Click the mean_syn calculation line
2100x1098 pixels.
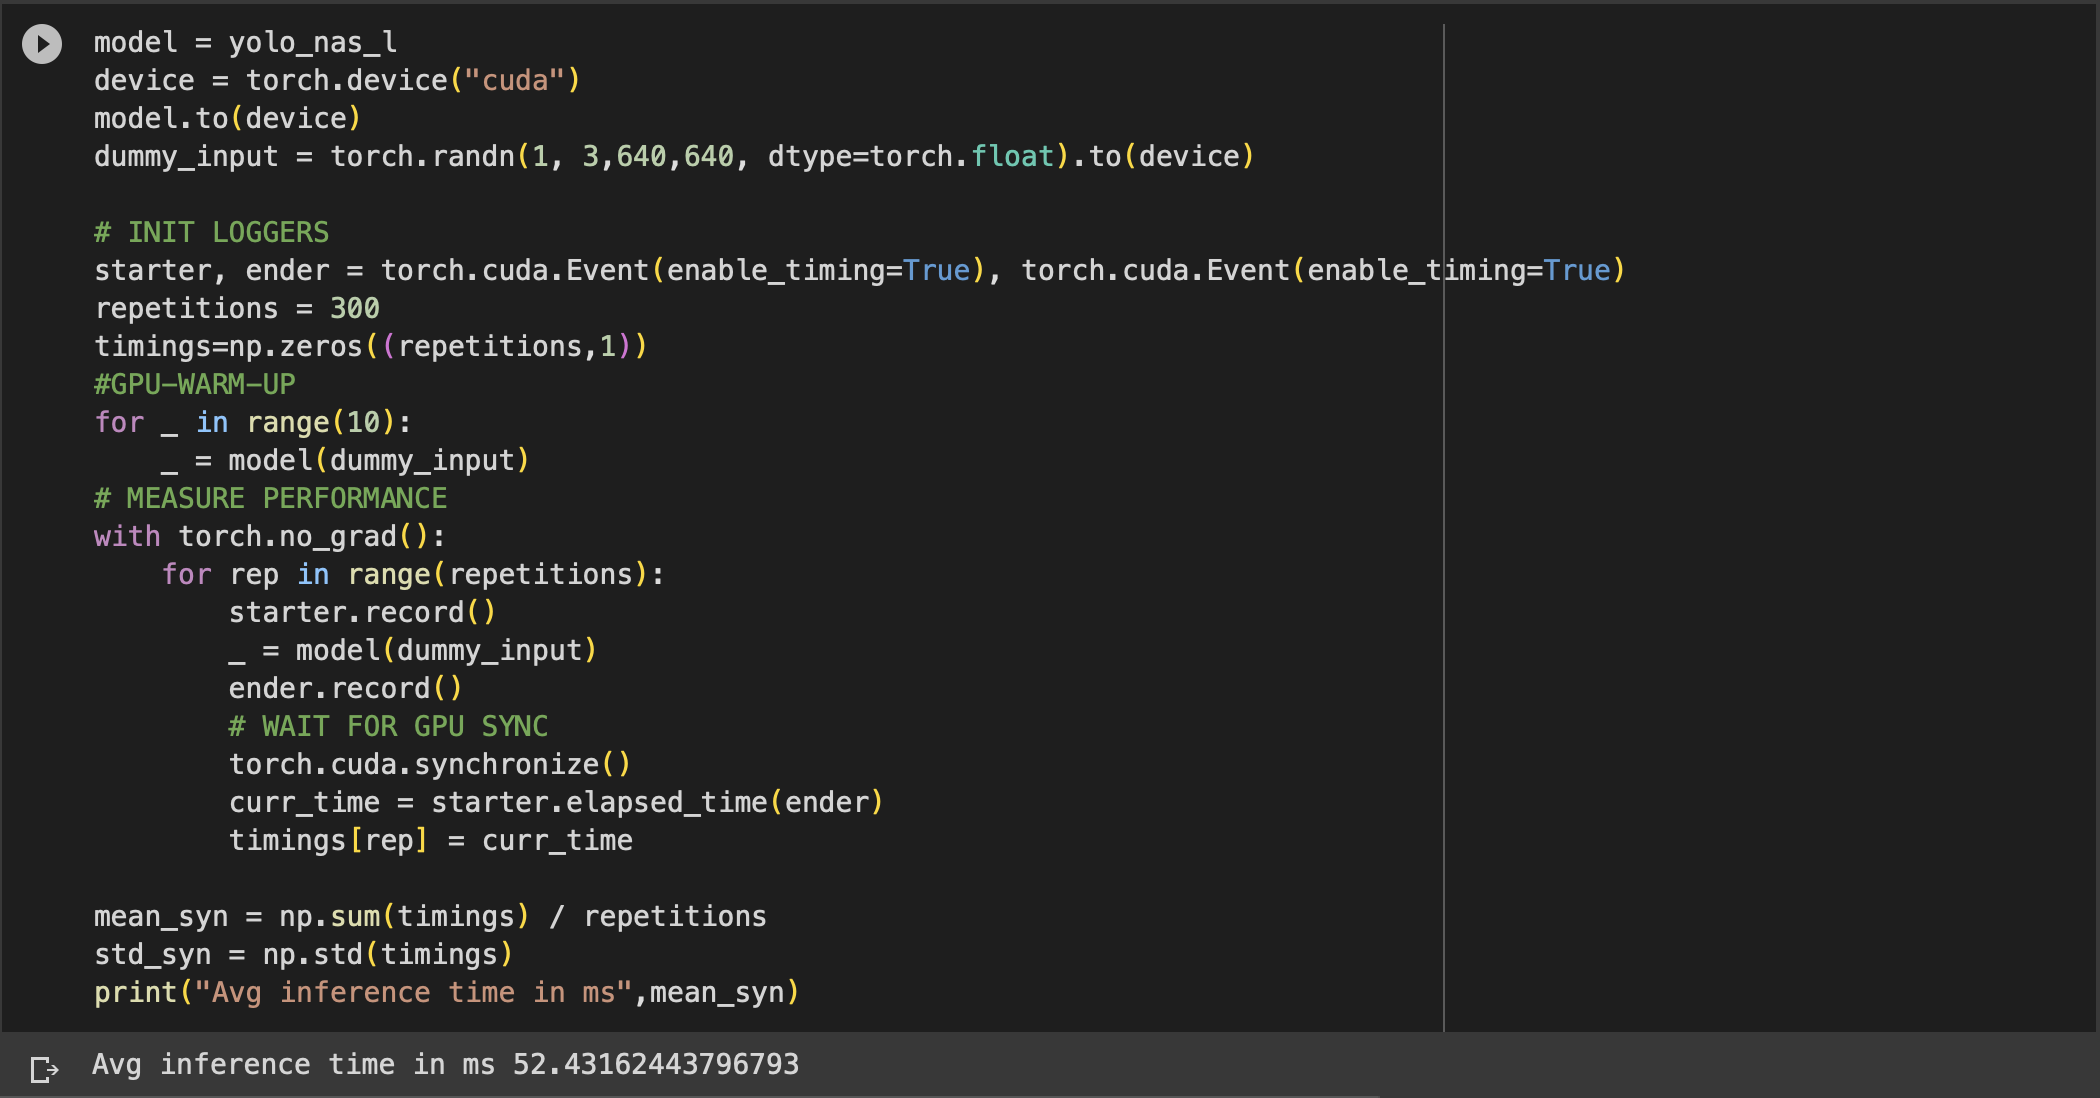click(430, 916)
